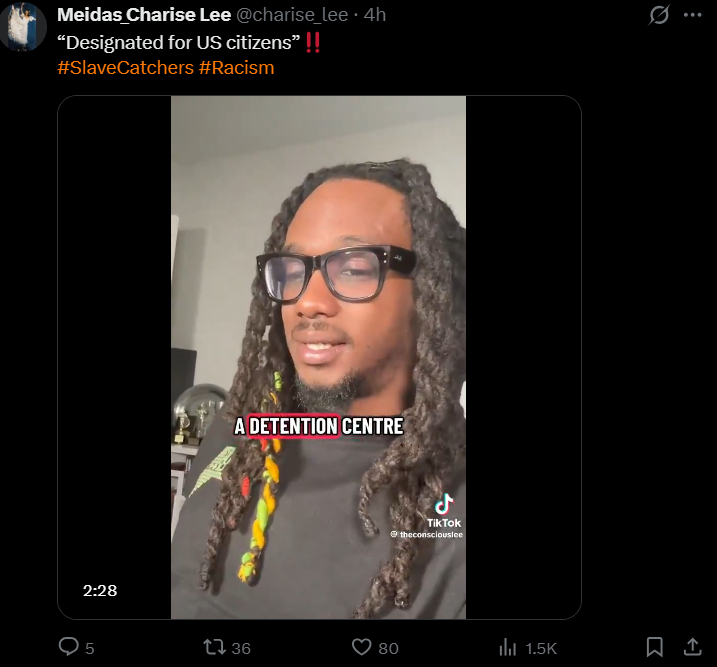
Task: Play the embedded TikTok video
Action: click(319, 357)
